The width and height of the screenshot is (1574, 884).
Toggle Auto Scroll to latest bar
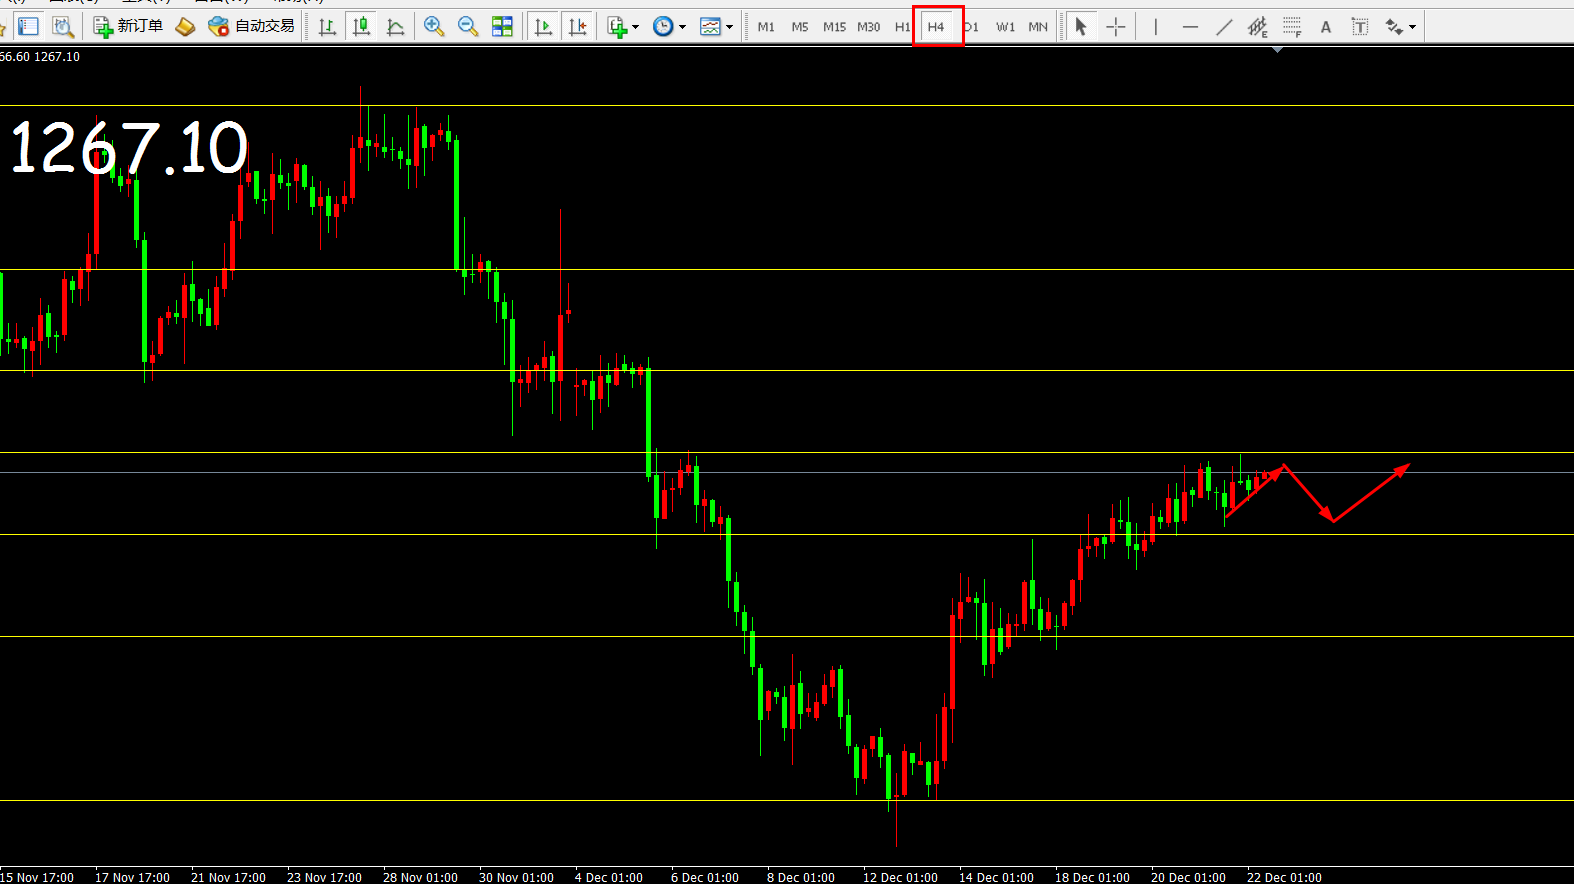click(x=543, y=27)
